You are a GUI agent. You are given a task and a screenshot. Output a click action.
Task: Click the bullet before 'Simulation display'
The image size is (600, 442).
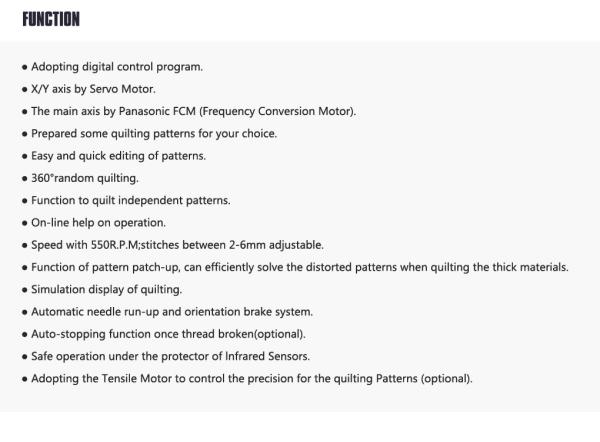tap(25, 290)
